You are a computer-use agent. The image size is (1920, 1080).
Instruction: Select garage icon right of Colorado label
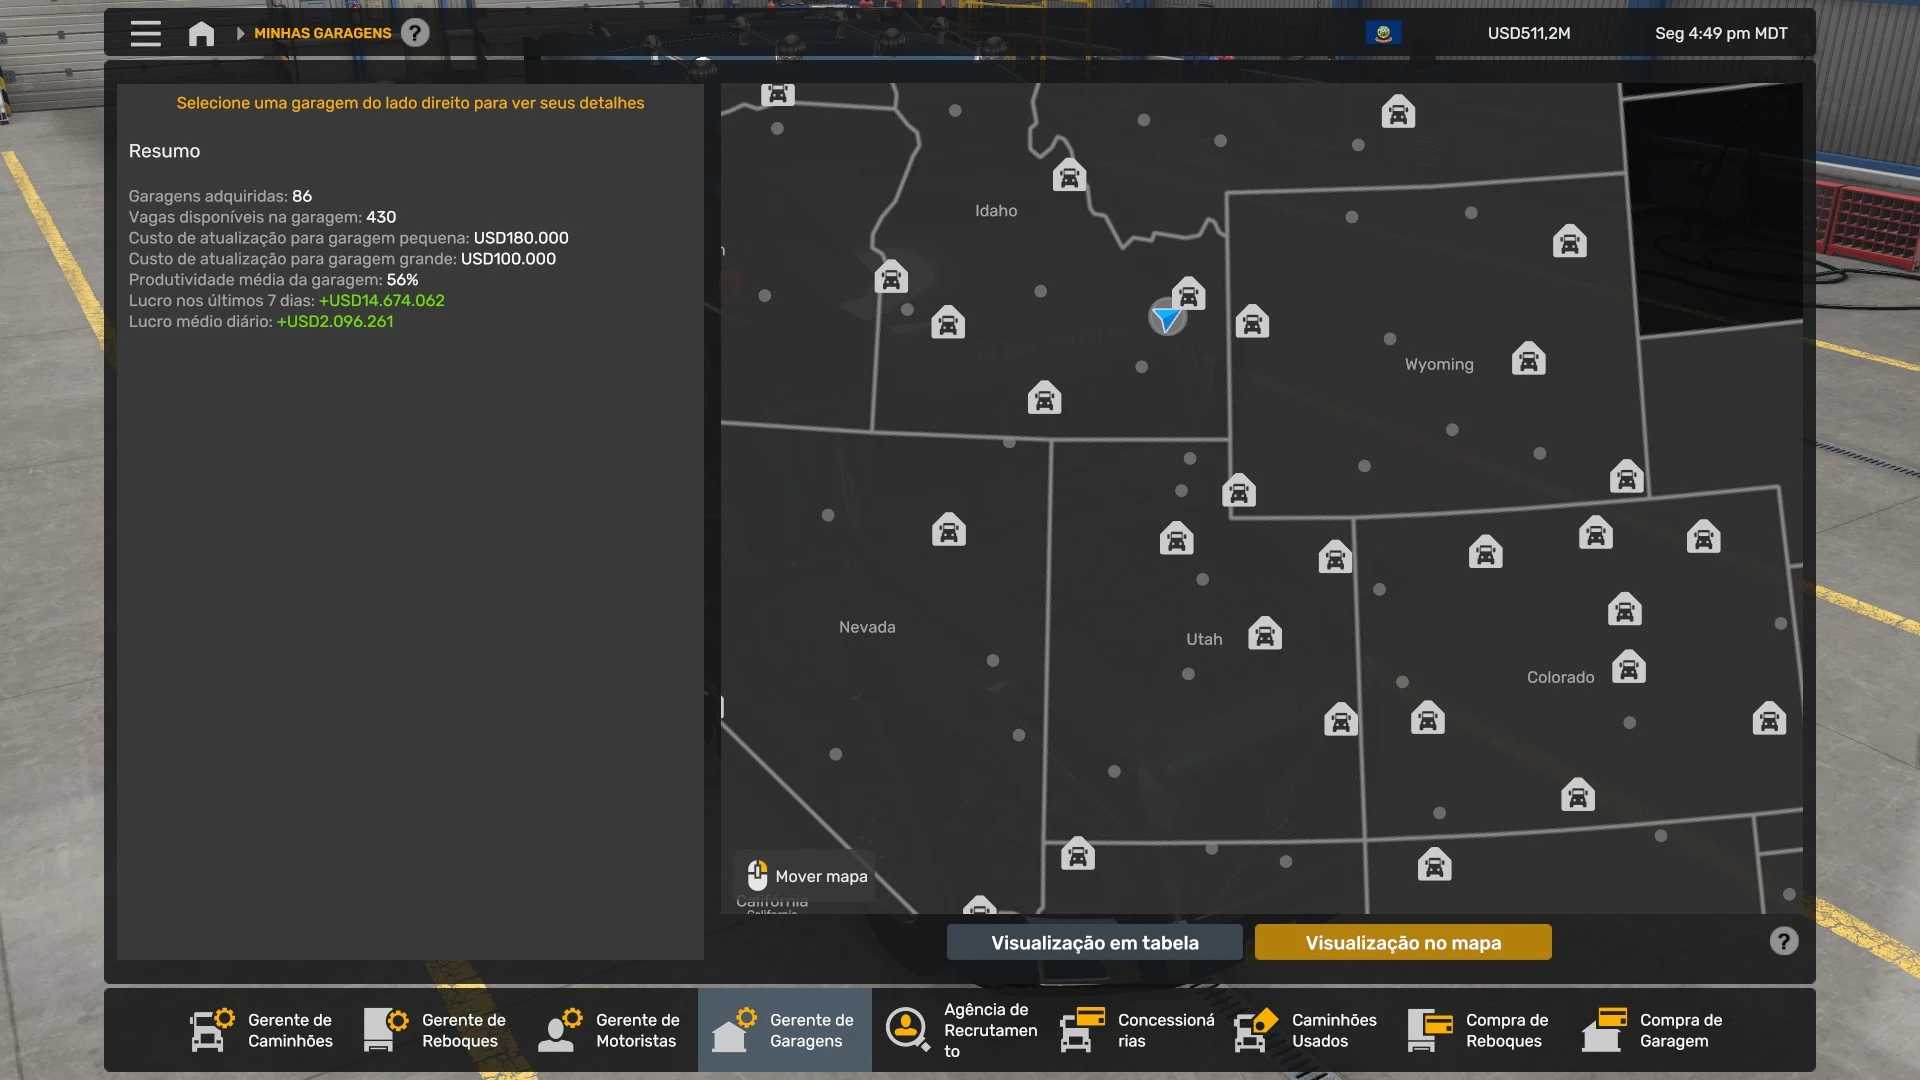tap(1628, 667)
